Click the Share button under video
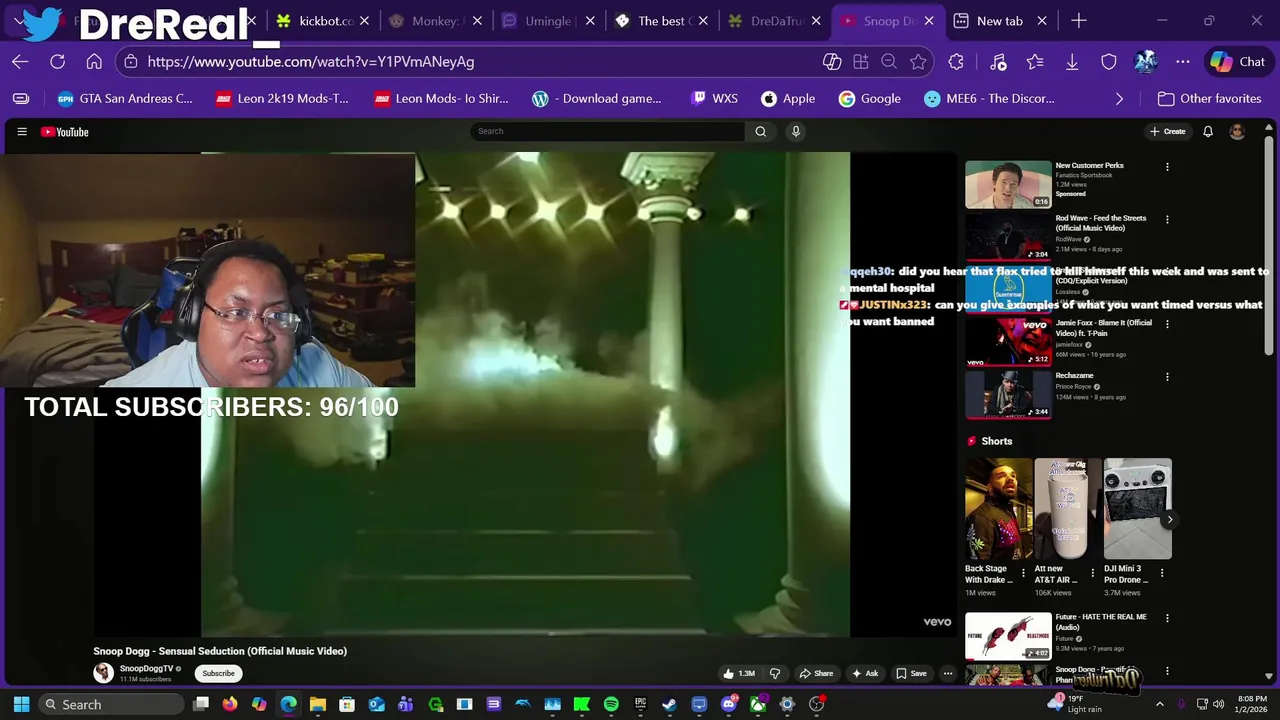The width and height of the screenshot is (1280, 720). point(816,673)
